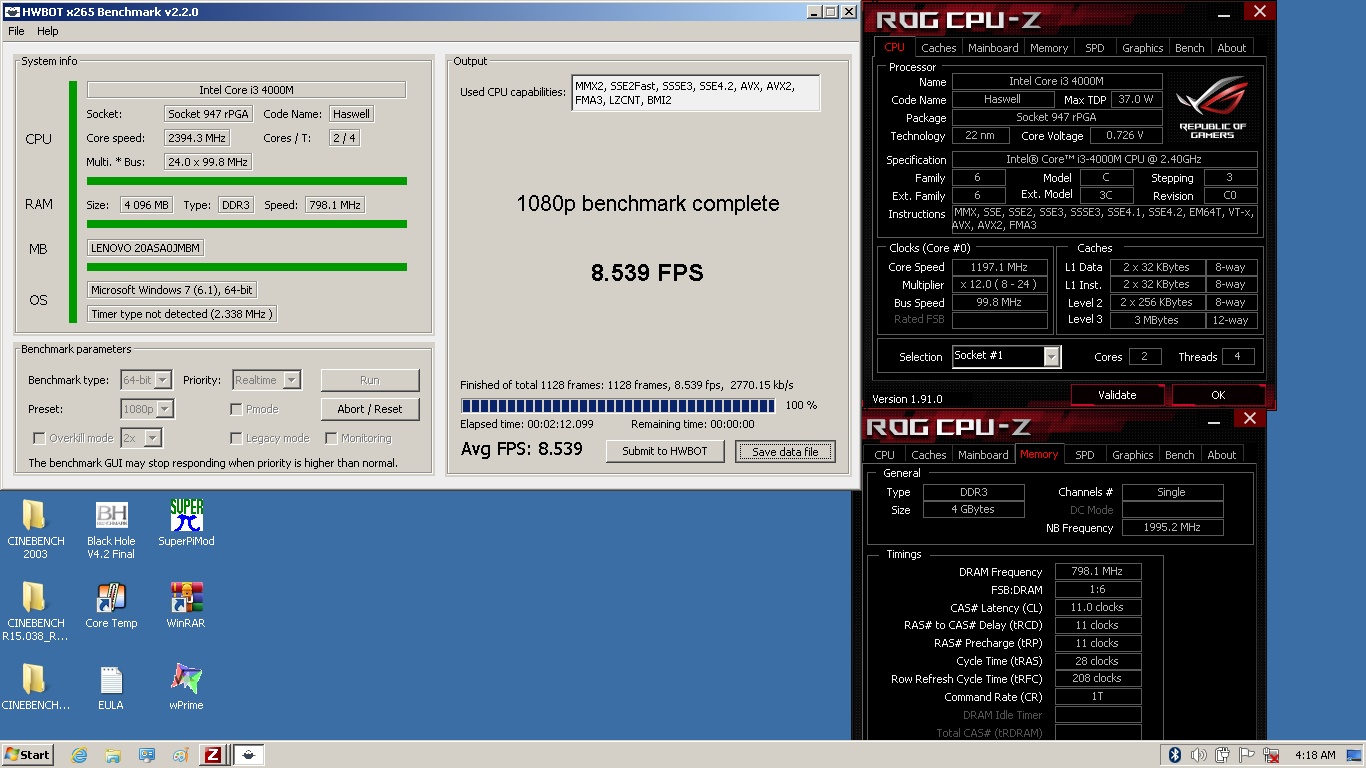Open the CINEBENCH 2003 folder icon
Image resolution: width=1366 pixels, height=768 pixels.
(35, 529)
